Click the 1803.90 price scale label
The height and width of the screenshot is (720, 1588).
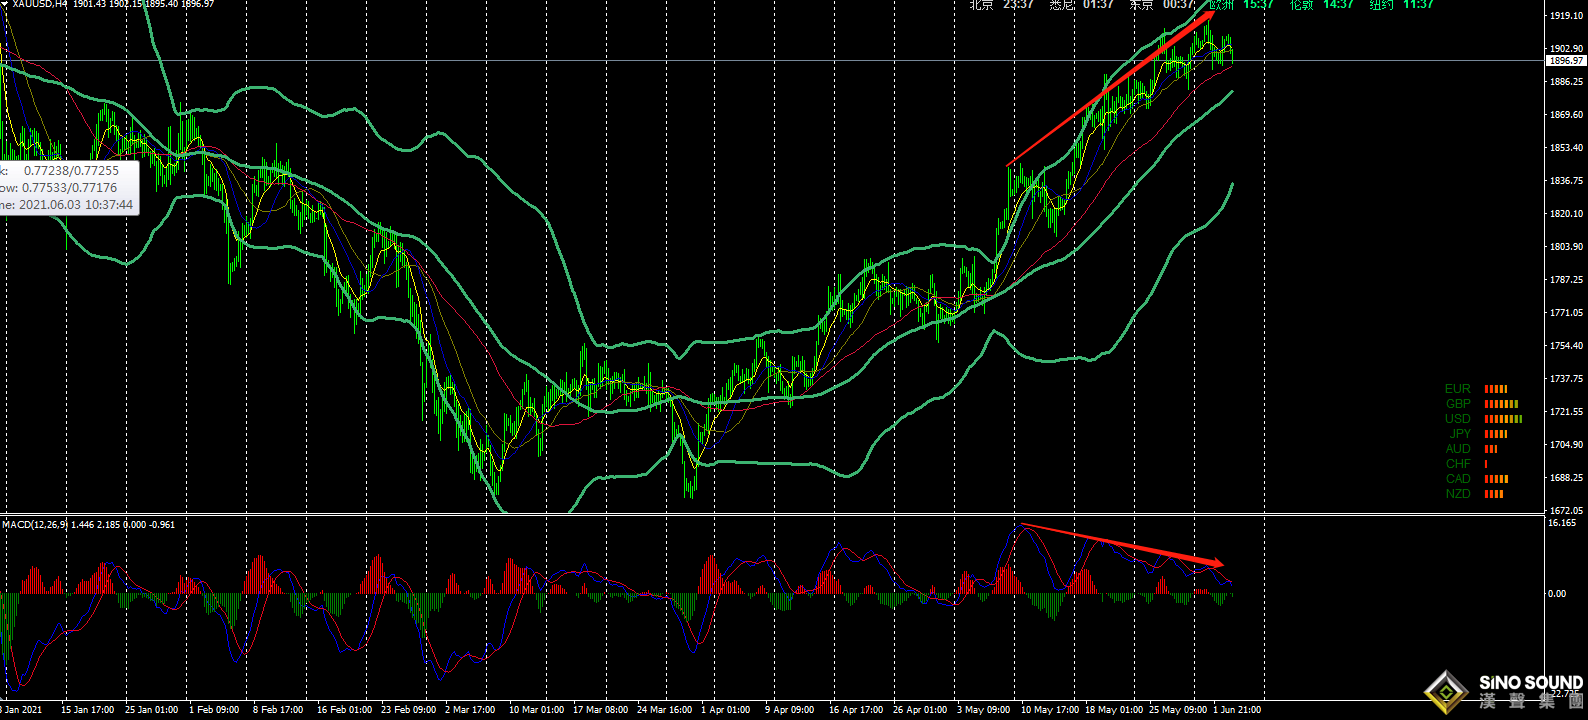(x=1566, y=247)
